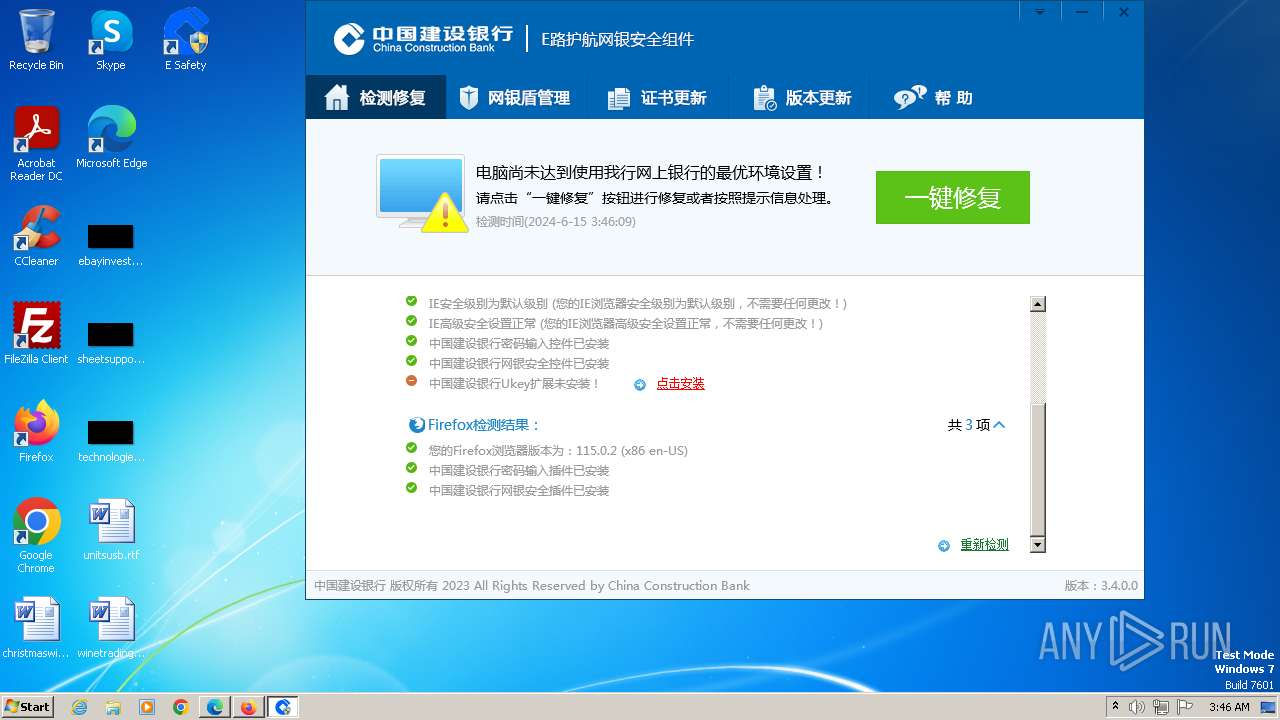
Task: Open the 帮助 tab
Action: pos(933,98)
